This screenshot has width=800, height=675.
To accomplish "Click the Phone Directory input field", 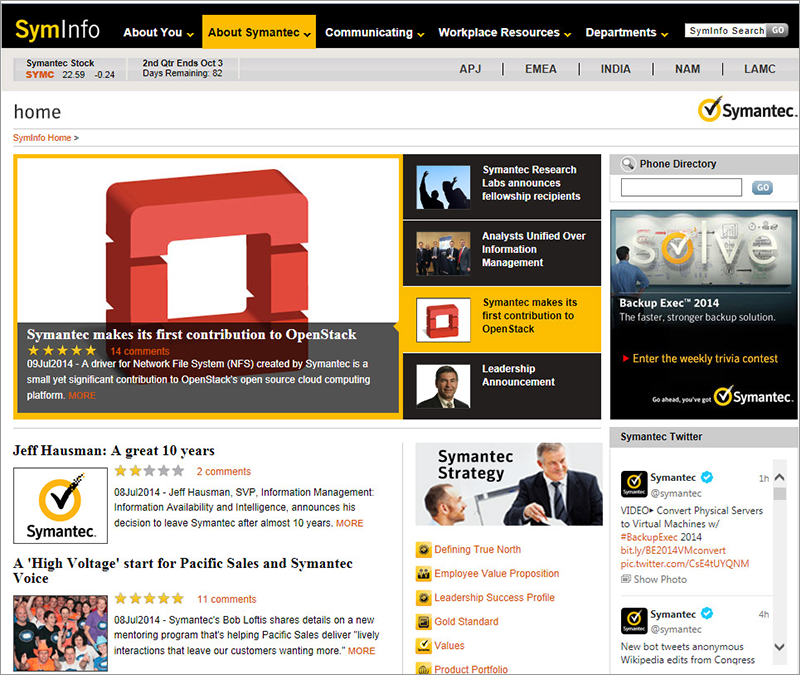I will pos(681,187).
